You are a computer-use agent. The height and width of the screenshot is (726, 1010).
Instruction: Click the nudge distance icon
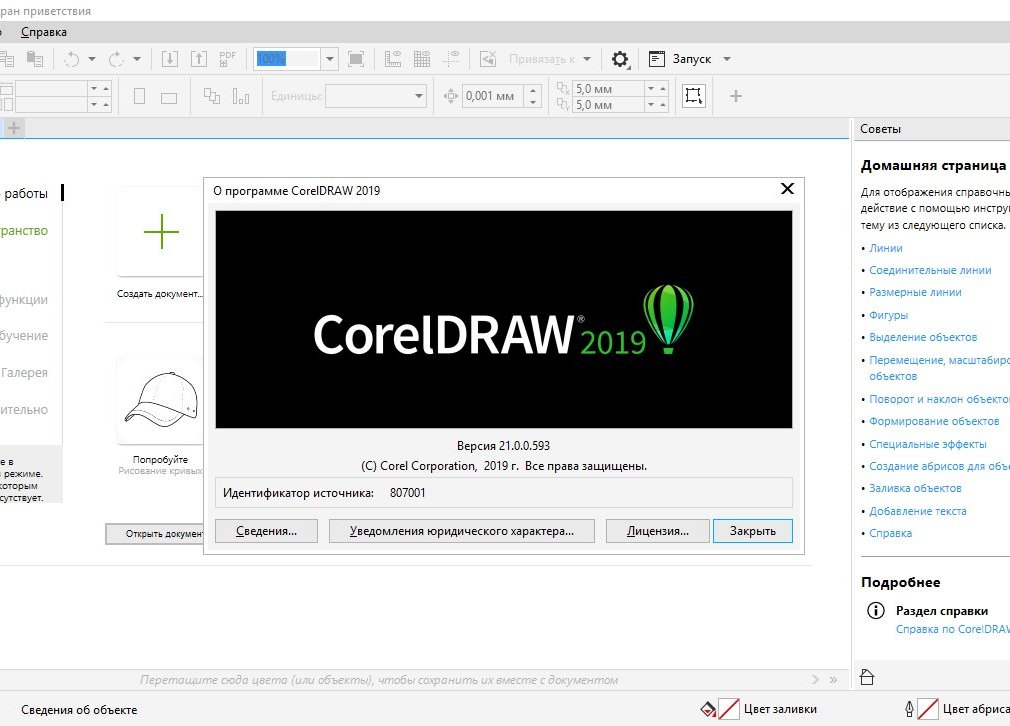(x=451, y=97)
